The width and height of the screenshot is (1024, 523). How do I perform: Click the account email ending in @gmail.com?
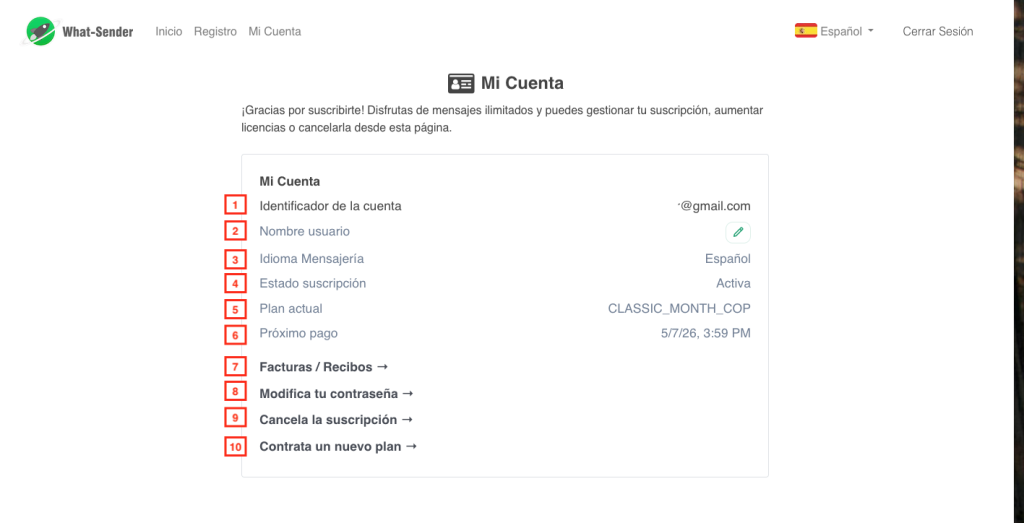coord(714,206)
